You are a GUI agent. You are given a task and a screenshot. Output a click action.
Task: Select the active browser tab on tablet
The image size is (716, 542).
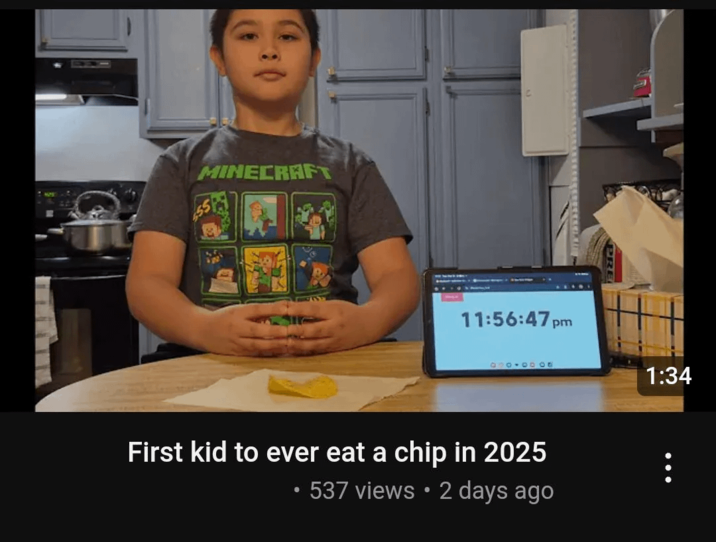[x=528, y=279]
